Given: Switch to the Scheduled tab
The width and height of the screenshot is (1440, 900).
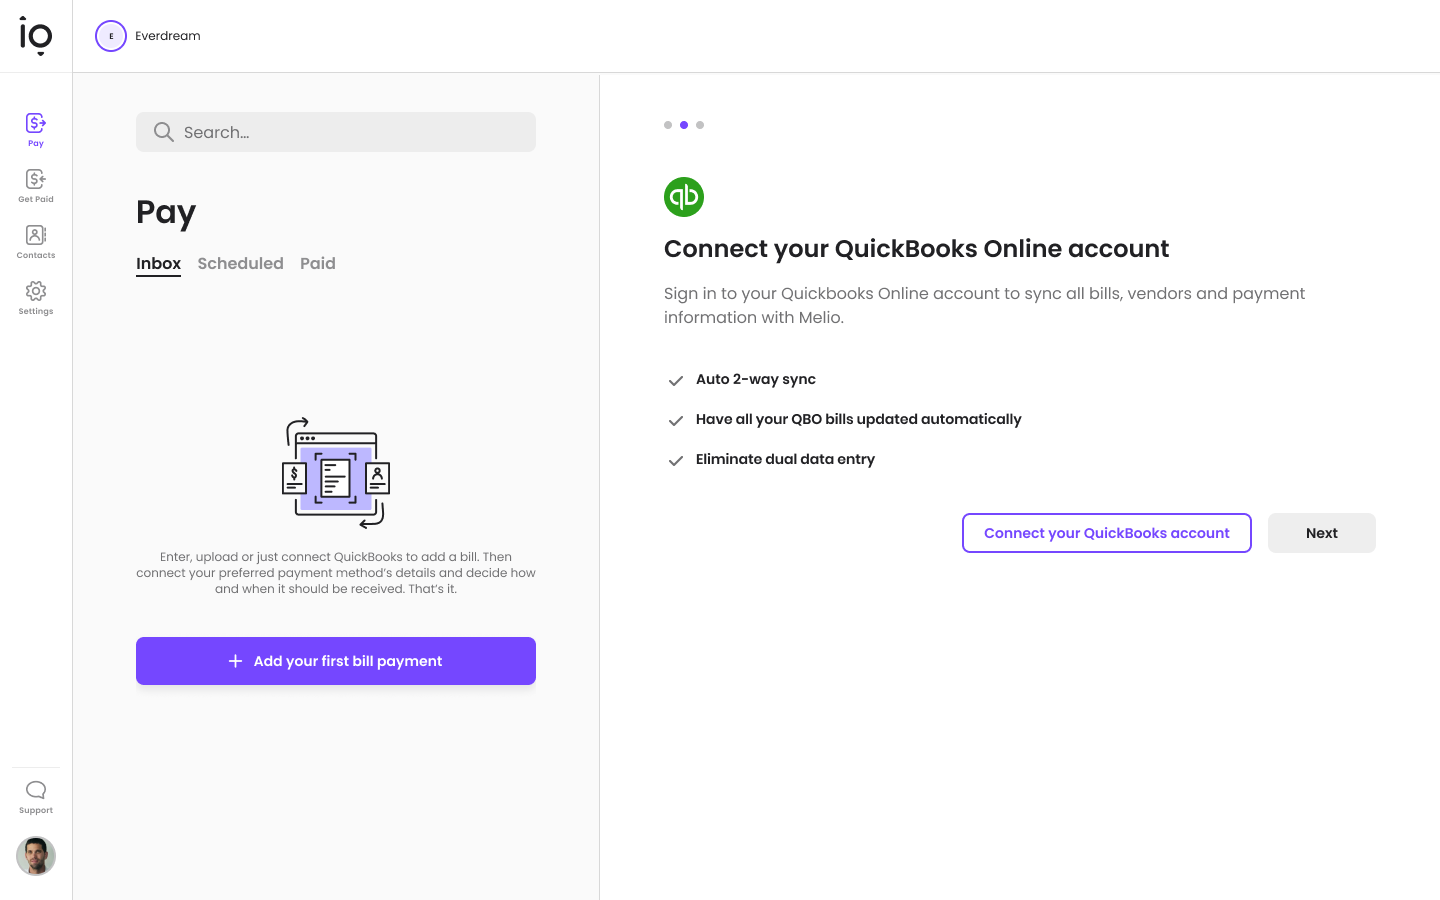Looking at the screenshot, I should click(x=240, y=263).
